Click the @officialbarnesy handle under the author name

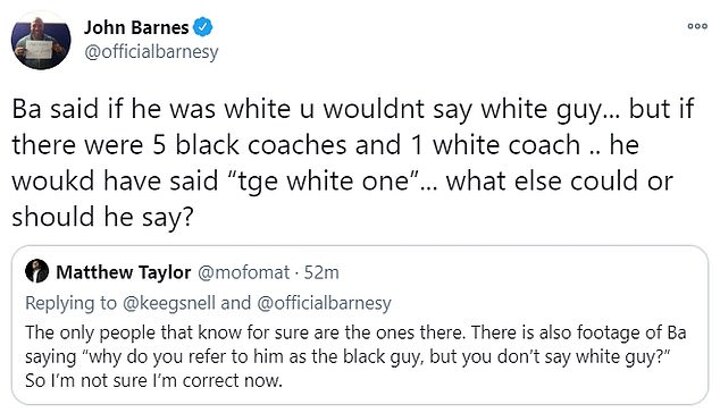click(148, 52)
